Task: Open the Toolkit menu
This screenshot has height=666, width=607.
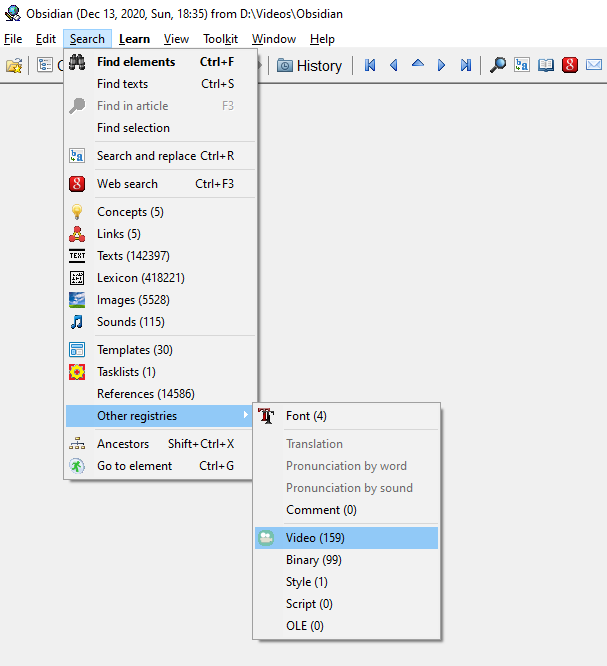Action: pyautogui.click(x=220, y=39)
